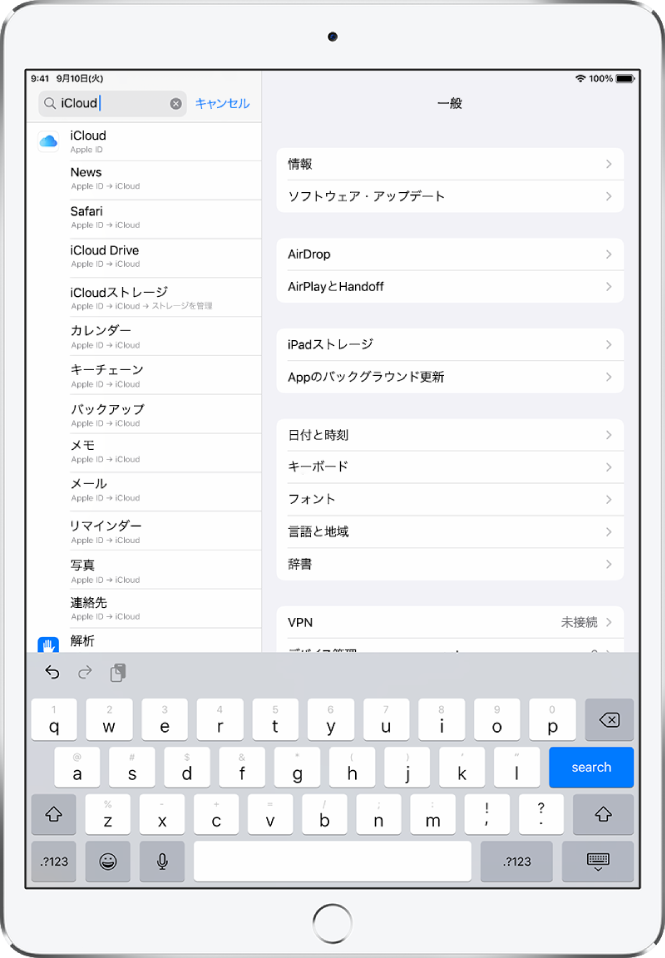Tap the iCloud cloud icon
Image resolution: width=665 pixels, height=958 pixels.
pos(48,142)
